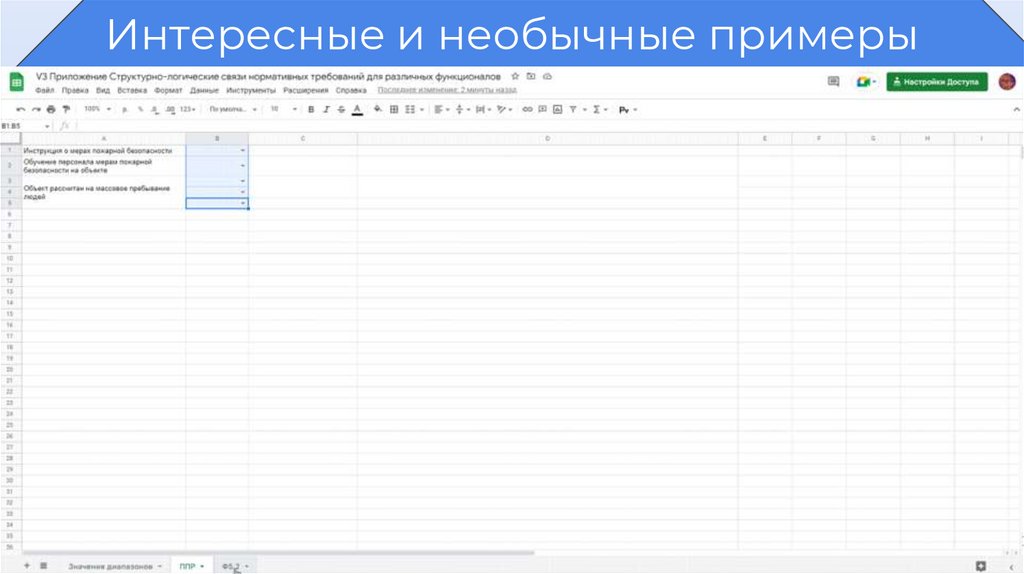1024x574 pixels.
Task: Open the font size dropdown
Action: pos(283,110)
